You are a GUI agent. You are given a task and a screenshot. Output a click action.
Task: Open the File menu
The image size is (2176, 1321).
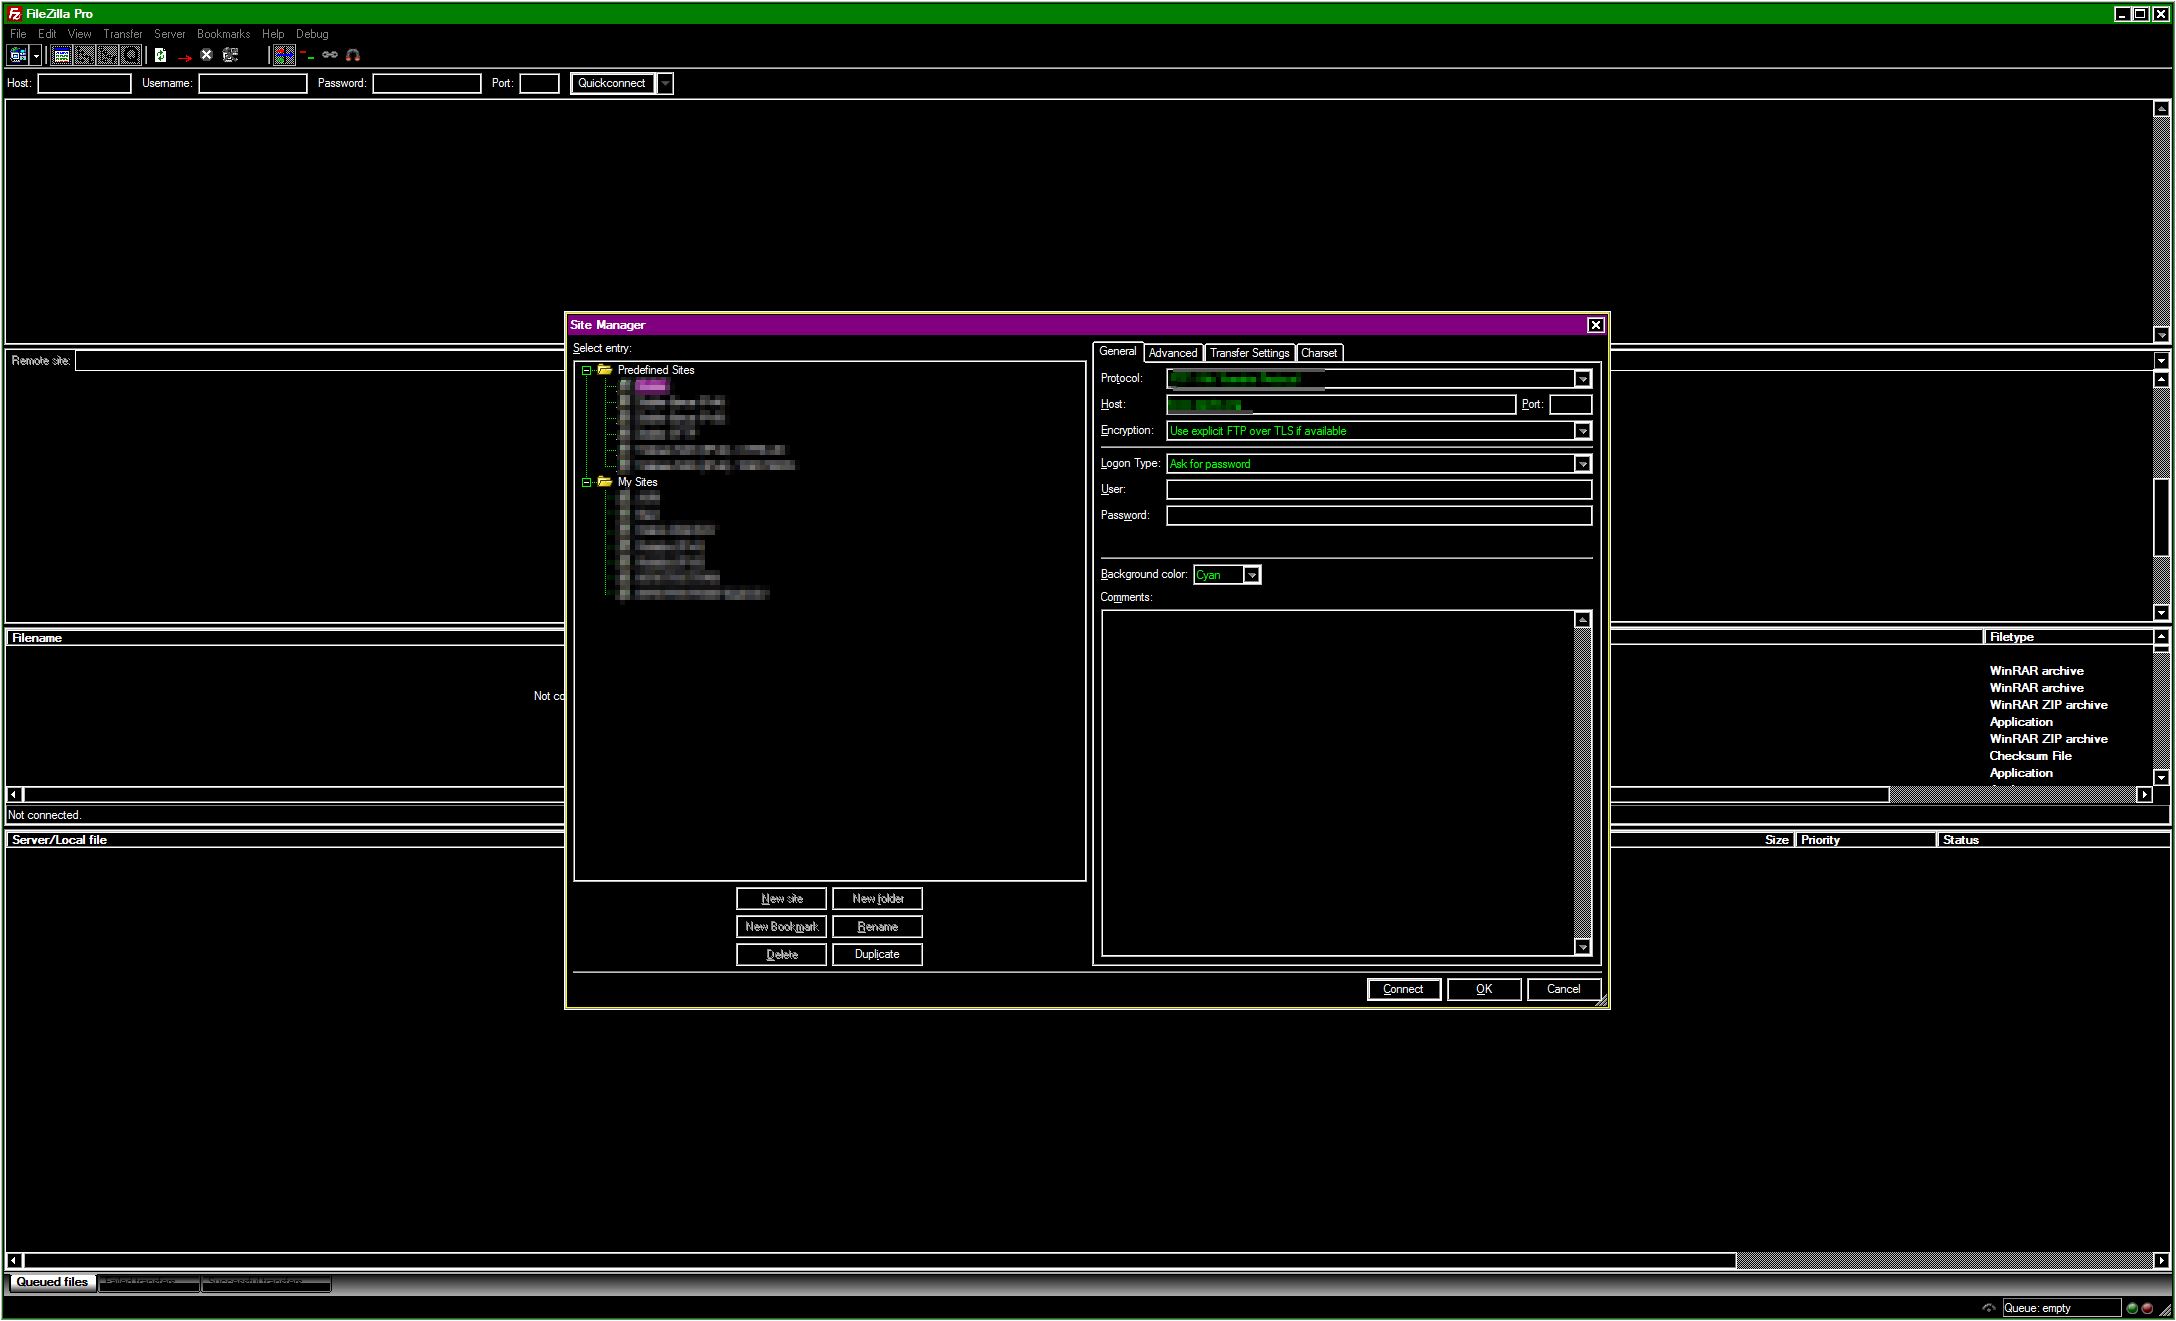click(18, 34)
